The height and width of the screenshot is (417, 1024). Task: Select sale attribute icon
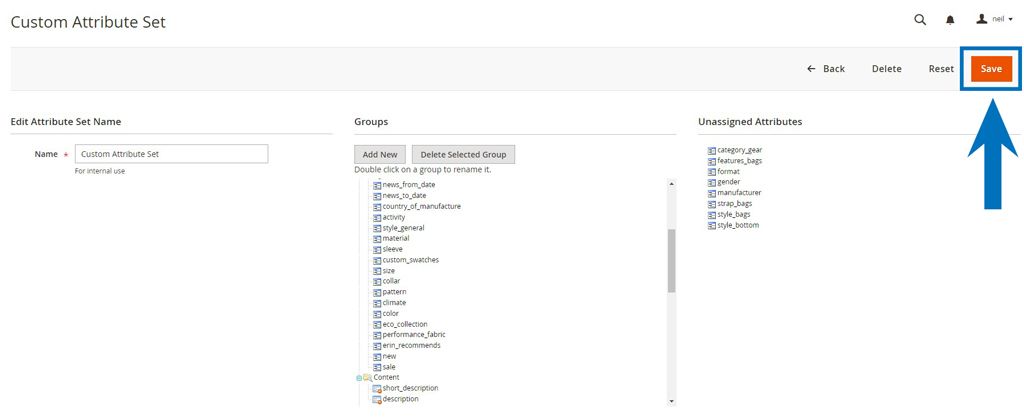(377, 367)
